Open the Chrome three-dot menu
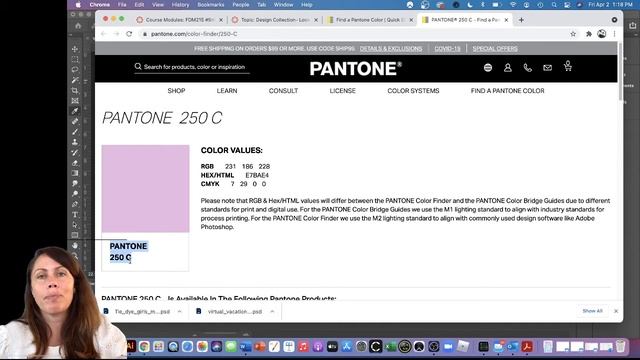The height and width of the screenshot is (360, 640). (x=614, y=34)
